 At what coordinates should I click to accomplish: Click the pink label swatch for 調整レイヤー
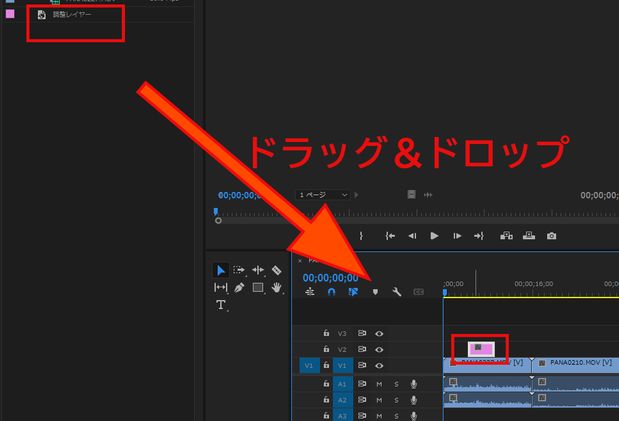(10, 14)
